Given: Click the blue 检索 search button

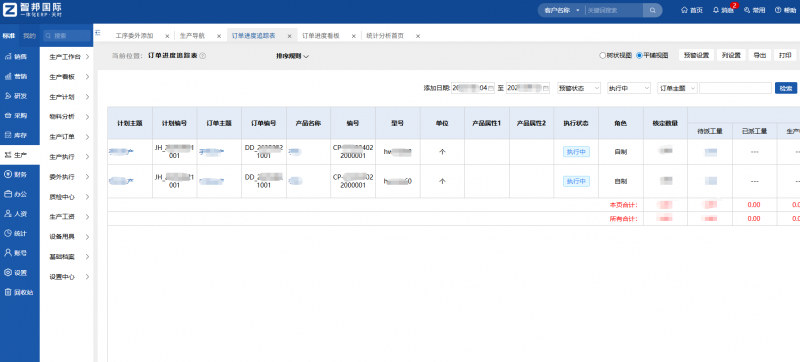Looking at the screenshot, I should tap(786, 88).
